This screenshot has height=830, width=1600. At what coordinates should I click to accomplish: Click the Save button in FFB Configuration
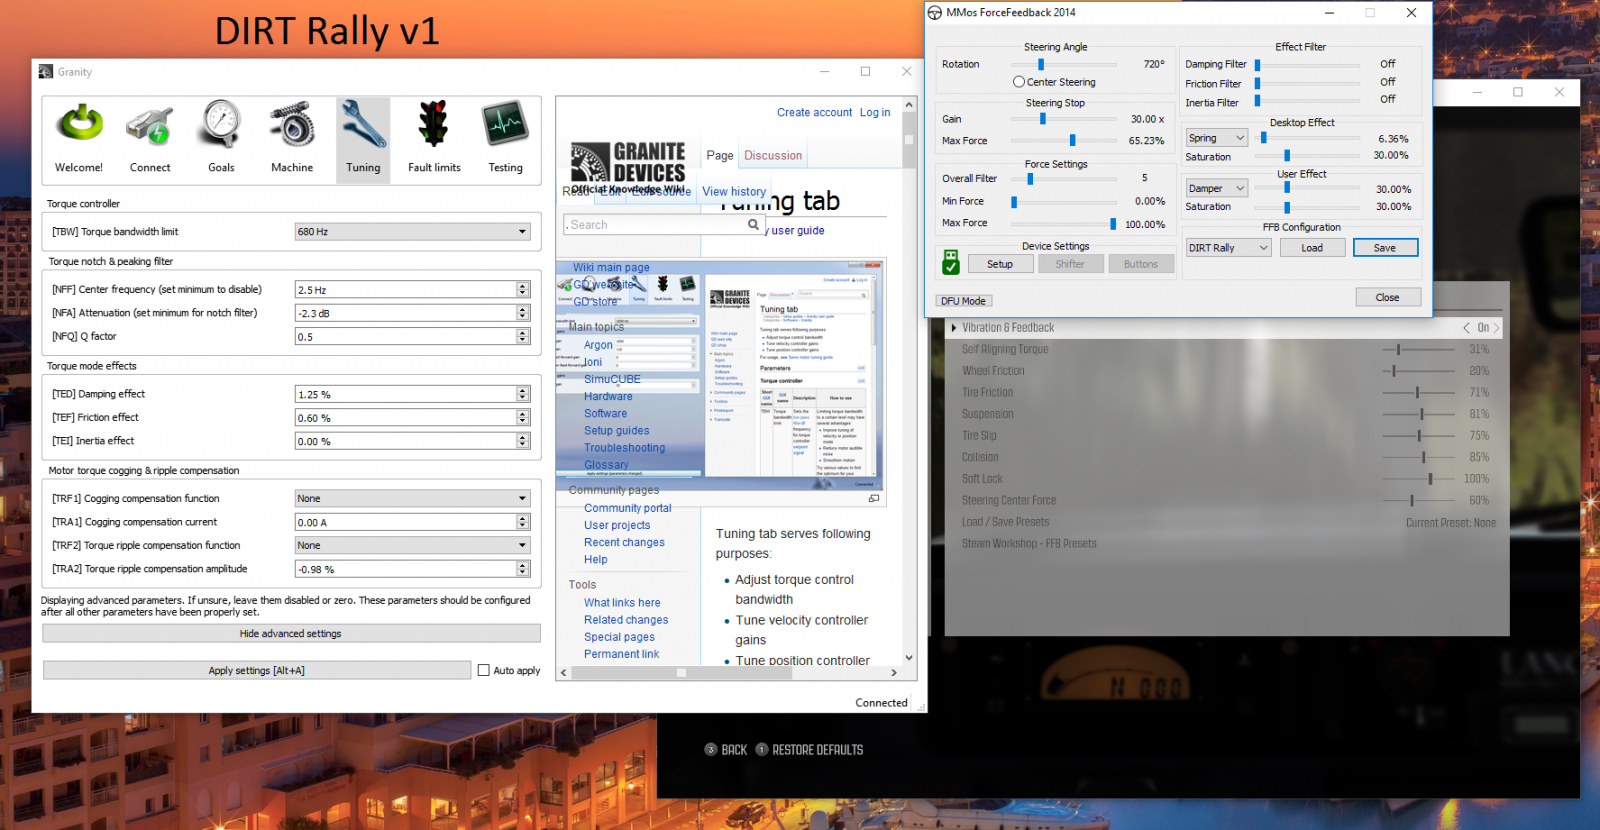(1385, 248)
